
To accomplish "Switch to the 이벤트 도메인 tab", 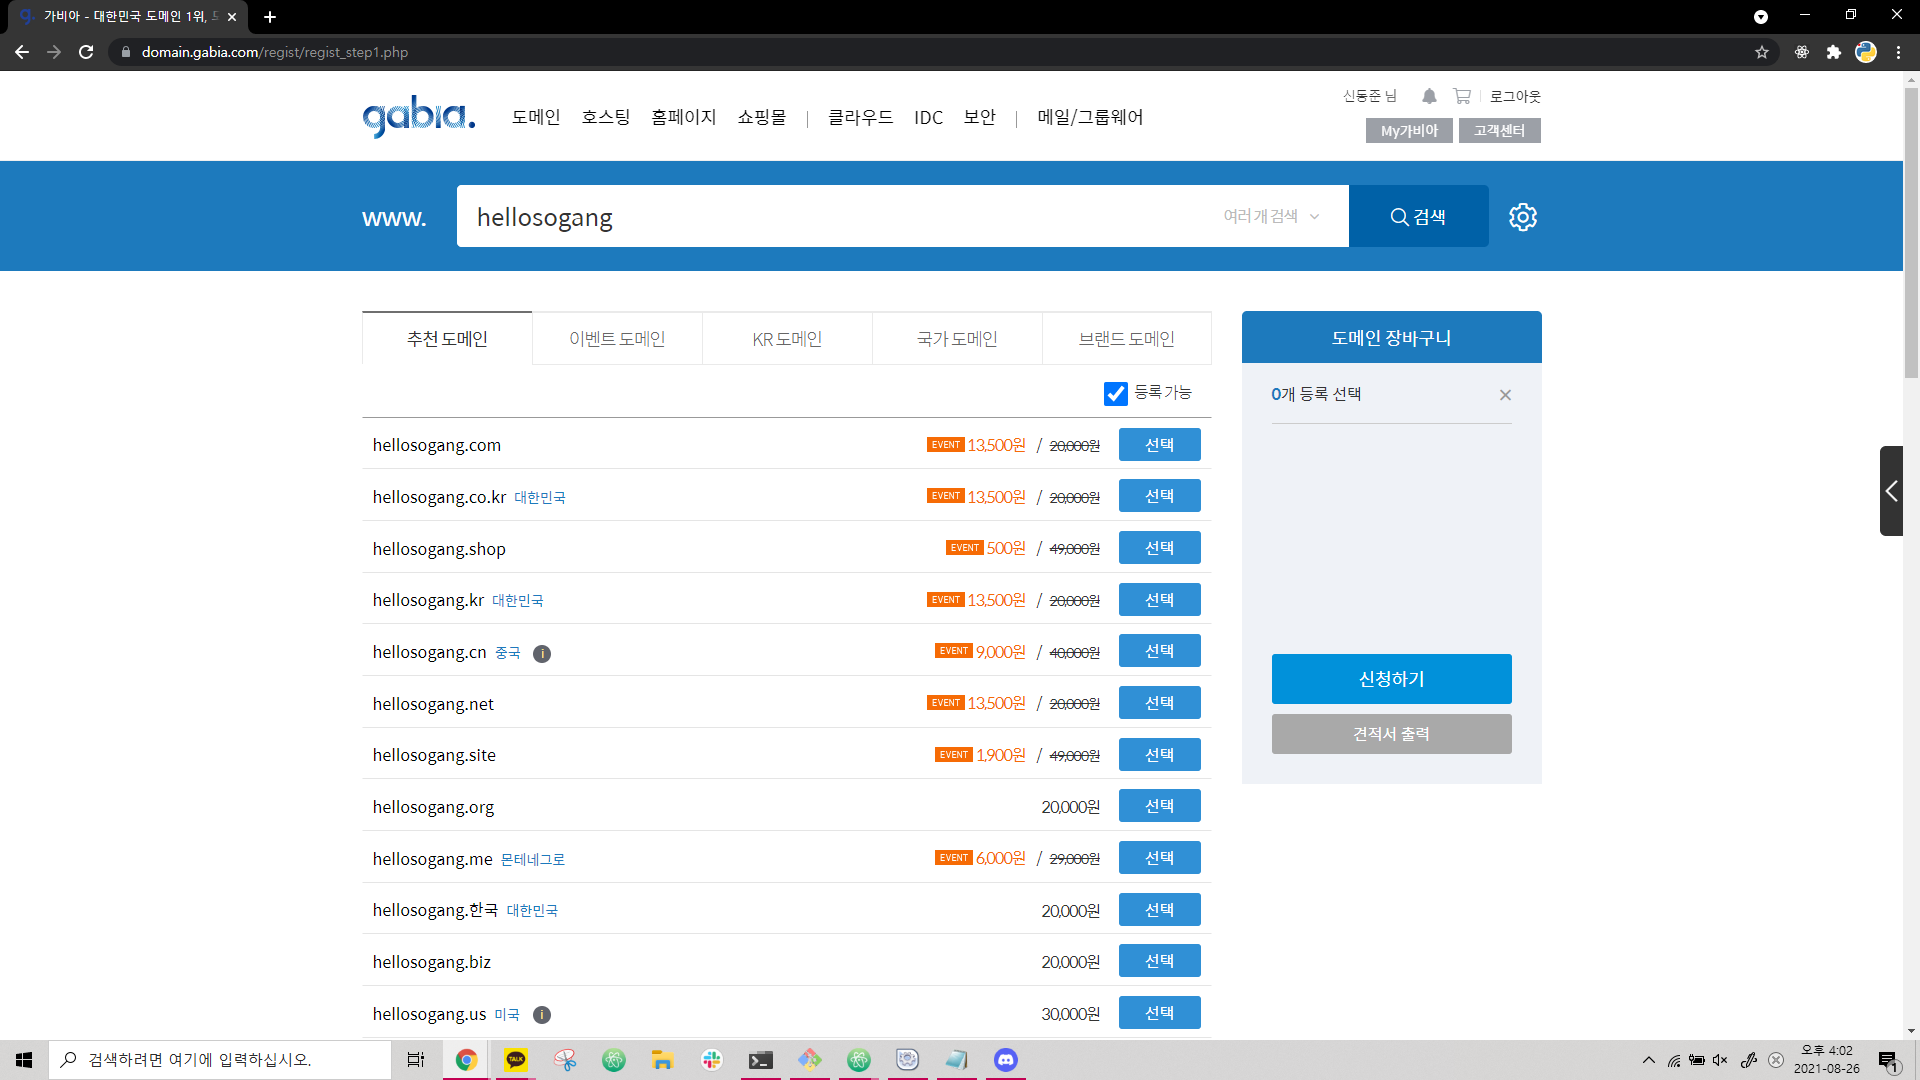I will tap(617, 339).
